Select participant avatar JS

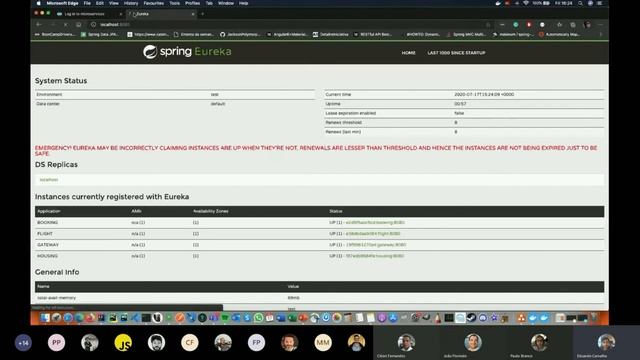123,343
